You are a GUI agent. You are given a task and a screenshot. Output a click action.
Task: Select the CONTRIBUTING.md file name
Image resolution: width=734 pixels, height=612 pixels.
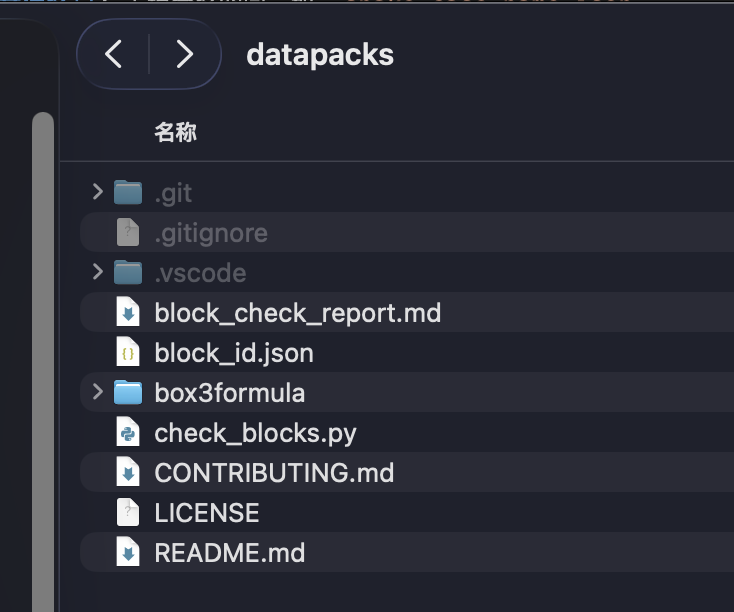[274, 473]
